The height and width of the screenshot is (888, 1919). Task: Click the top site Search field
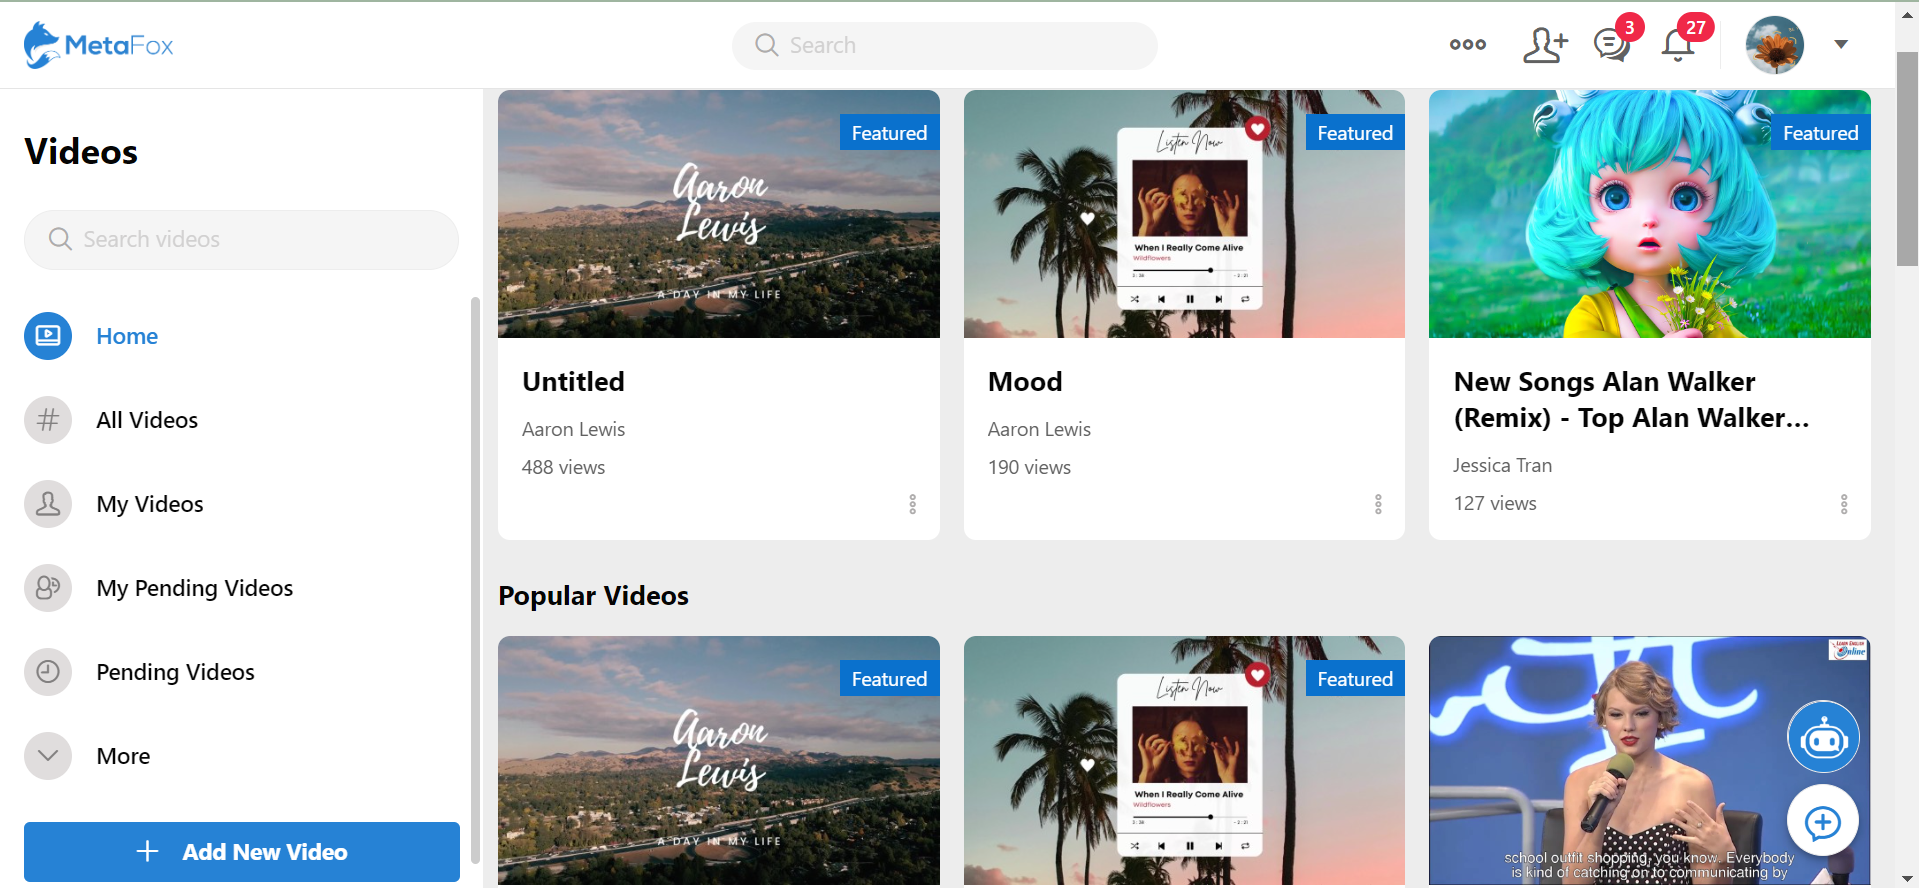945,45
